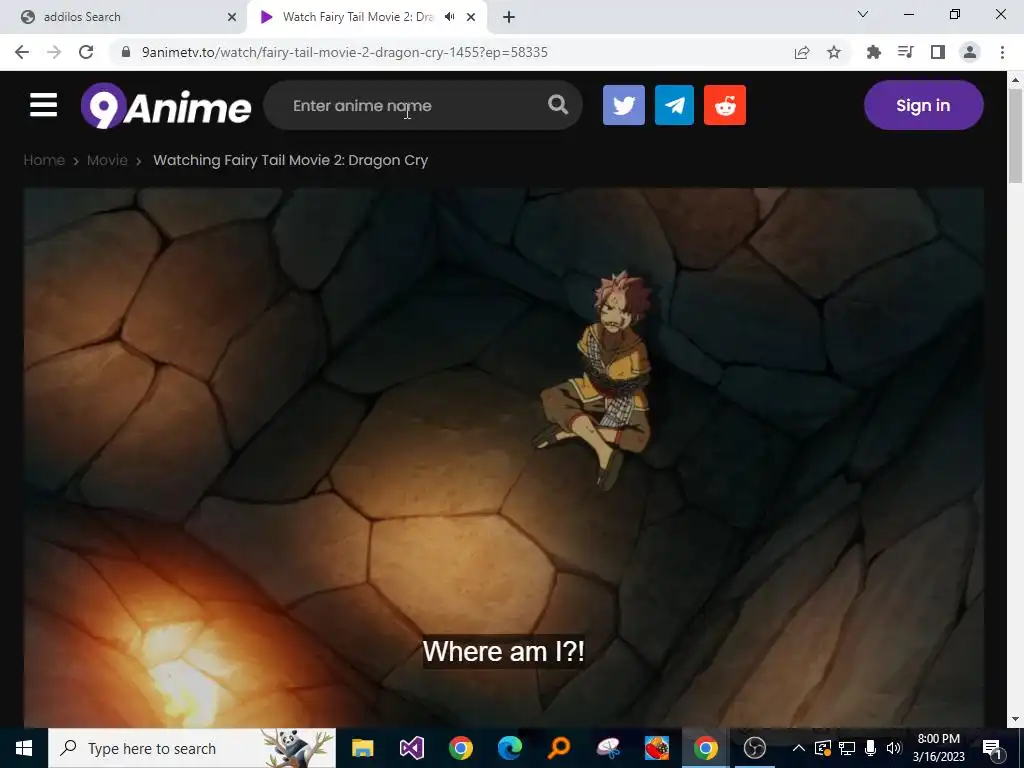Open the notifications action center
1024x768 pixels.
(x=992, y=748)
